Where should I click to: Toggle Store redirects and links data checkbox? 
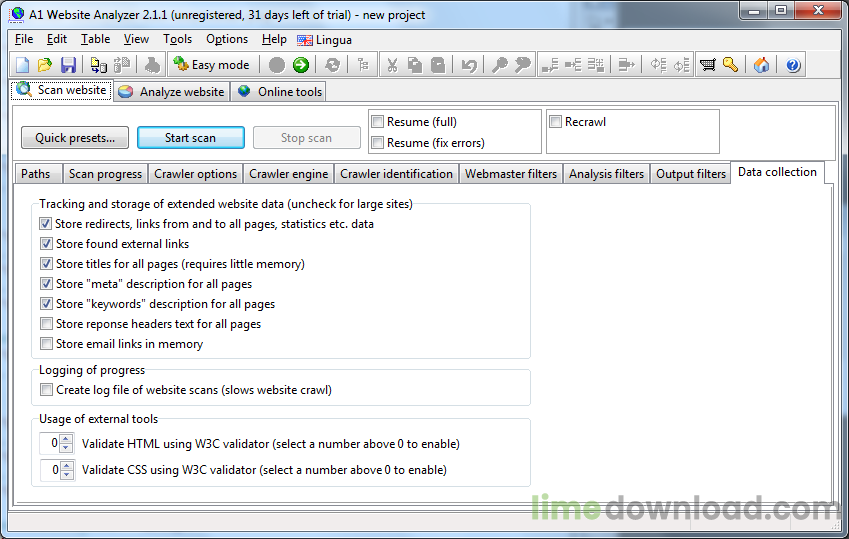[x=45, y=224]
